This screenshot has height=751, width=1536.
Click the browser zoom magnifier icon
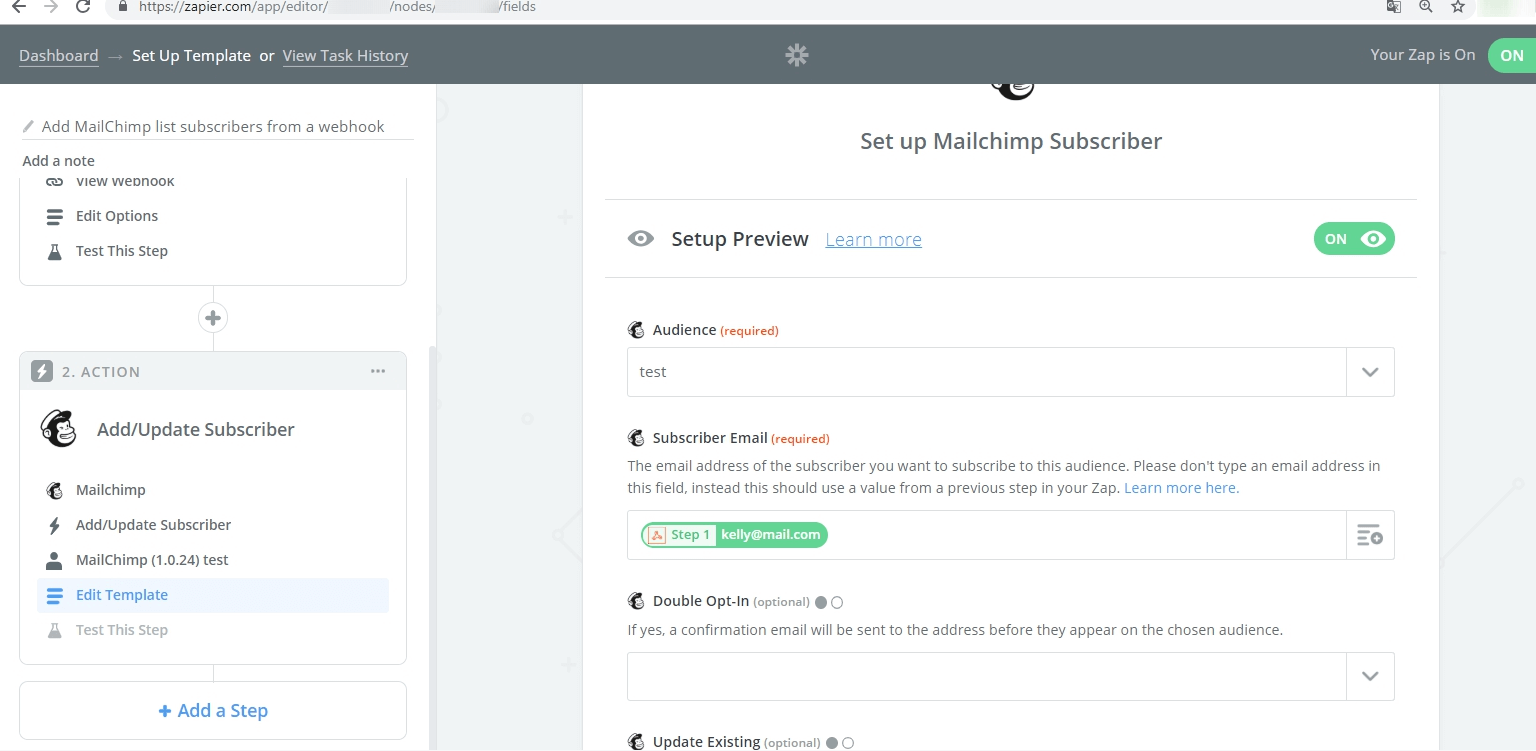point(1426,6)
